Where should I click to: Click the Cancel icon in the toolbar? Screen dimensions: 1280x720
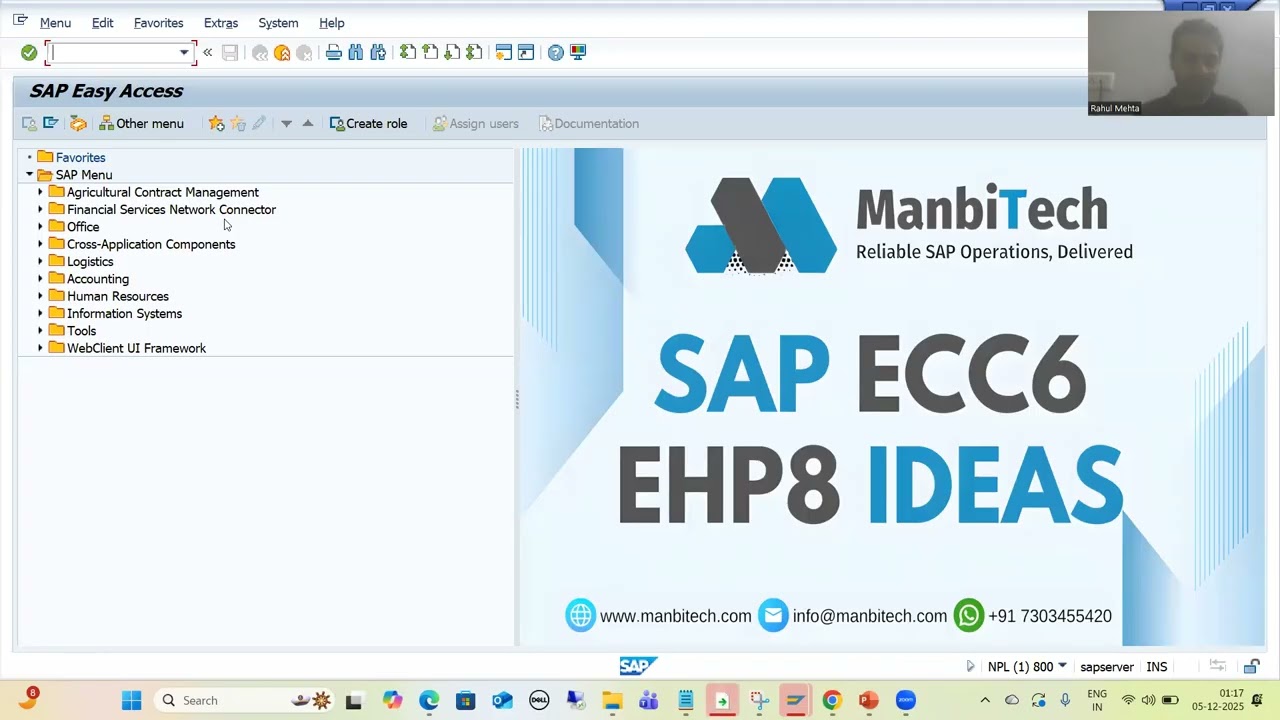[x=304, y=52]
